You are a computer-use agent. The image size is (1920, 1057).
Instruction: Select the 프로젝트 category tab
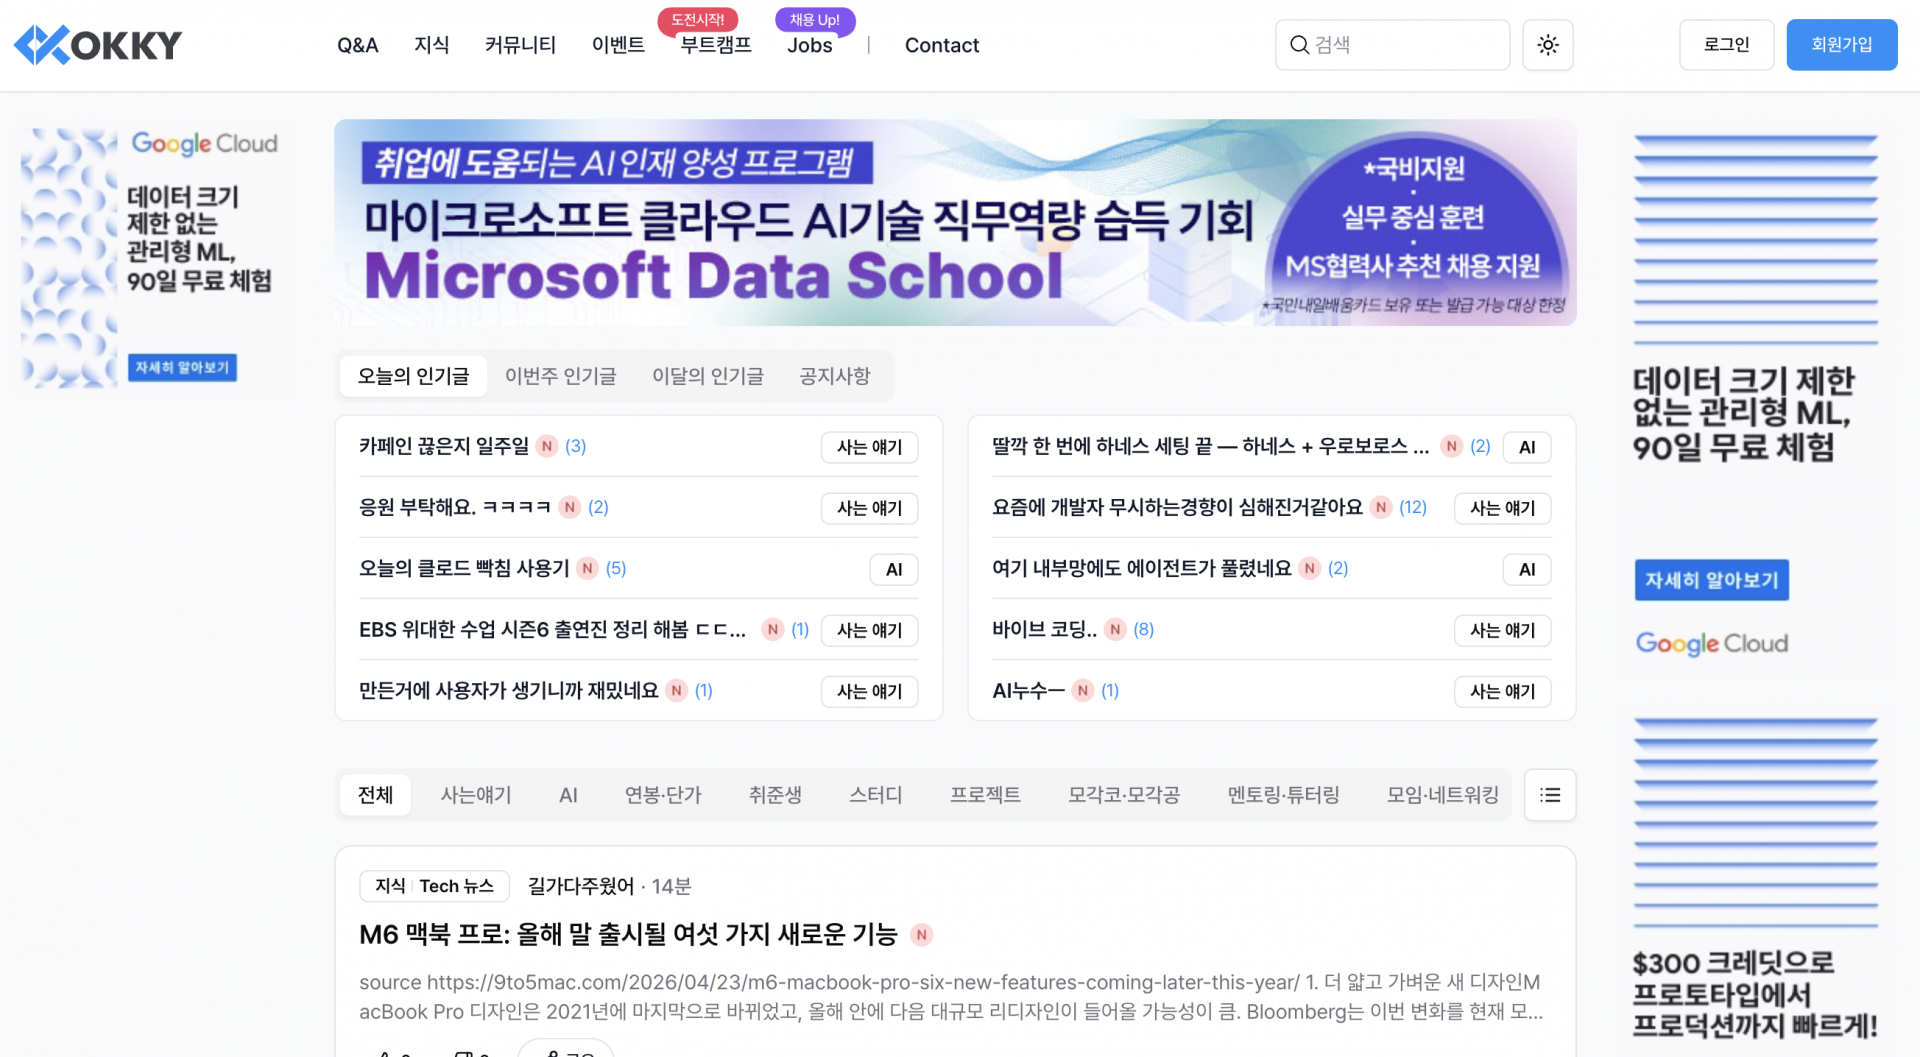point(985,795)
